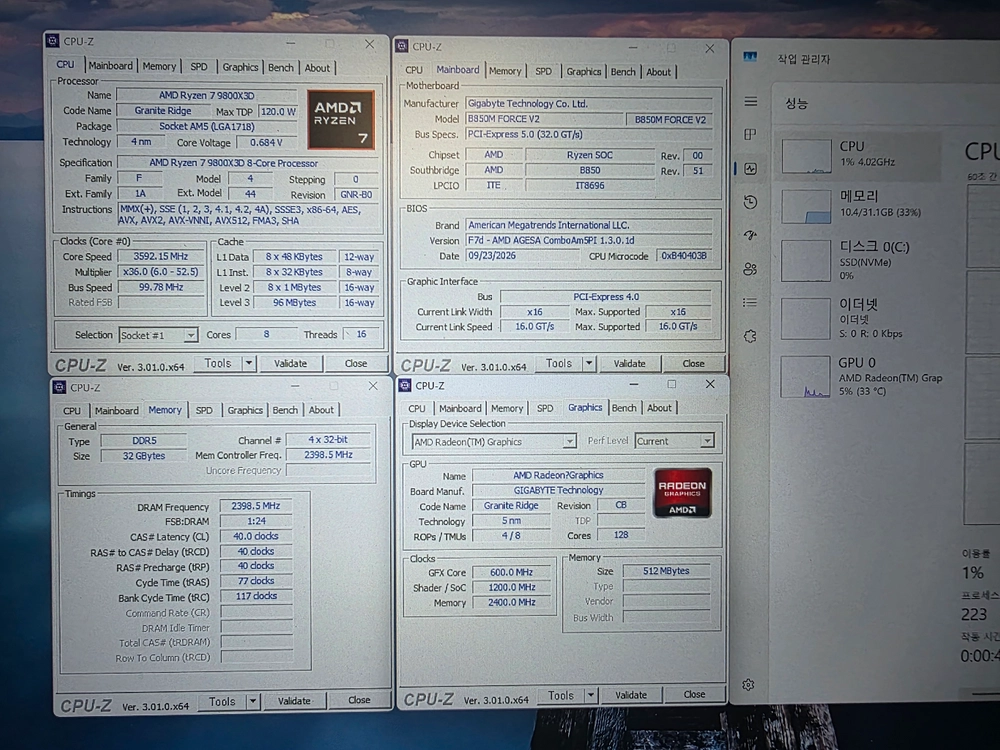Click the GPU memory Size value 512 MBytes
Screen dimensions: 1000x750
coord(666,571)
